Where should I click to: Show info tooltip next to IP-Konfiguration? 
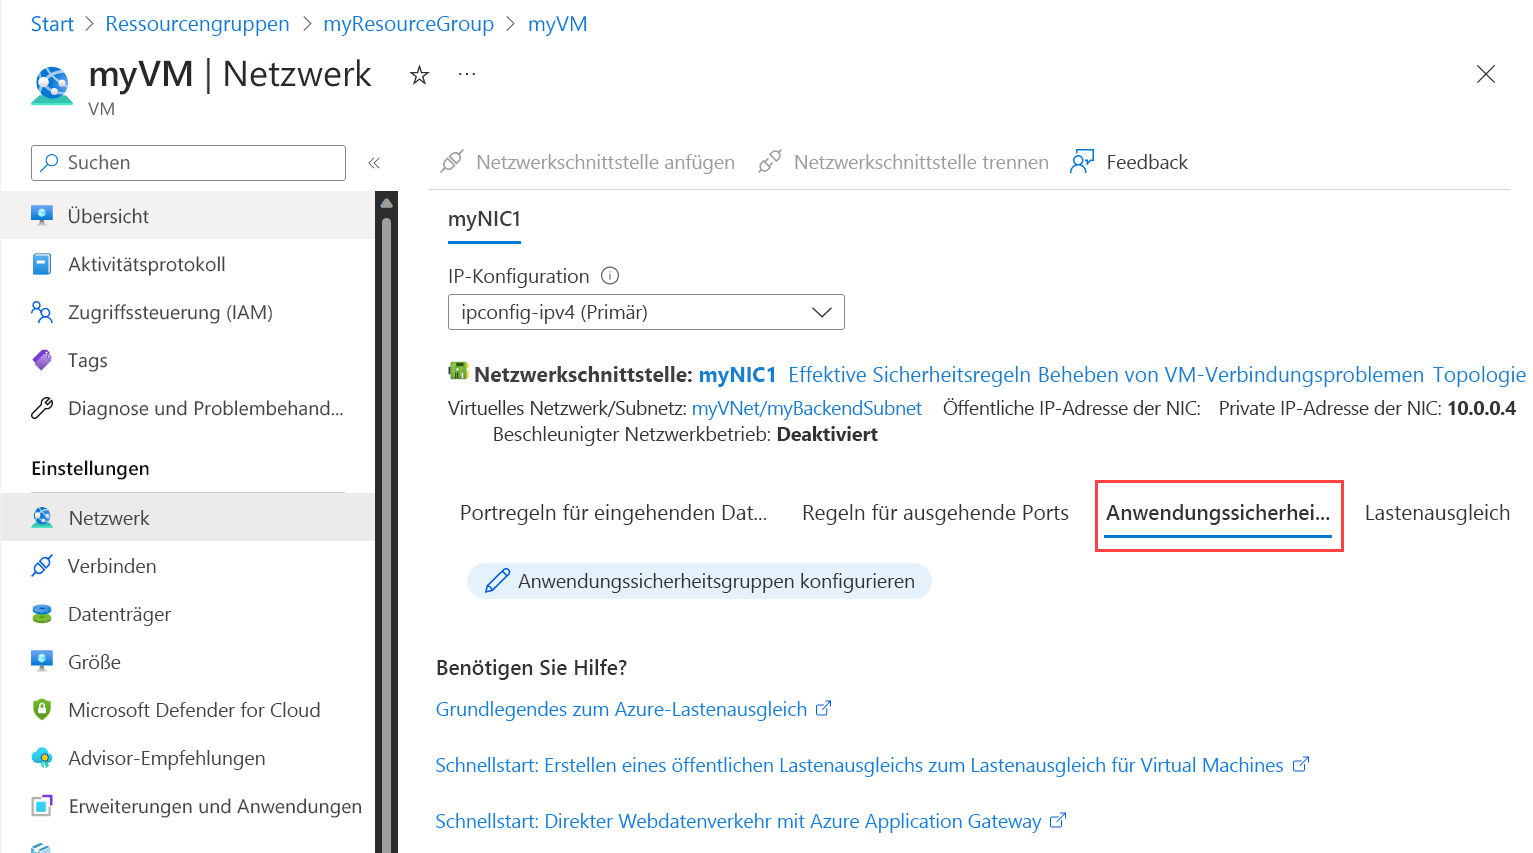pos(609,275)
